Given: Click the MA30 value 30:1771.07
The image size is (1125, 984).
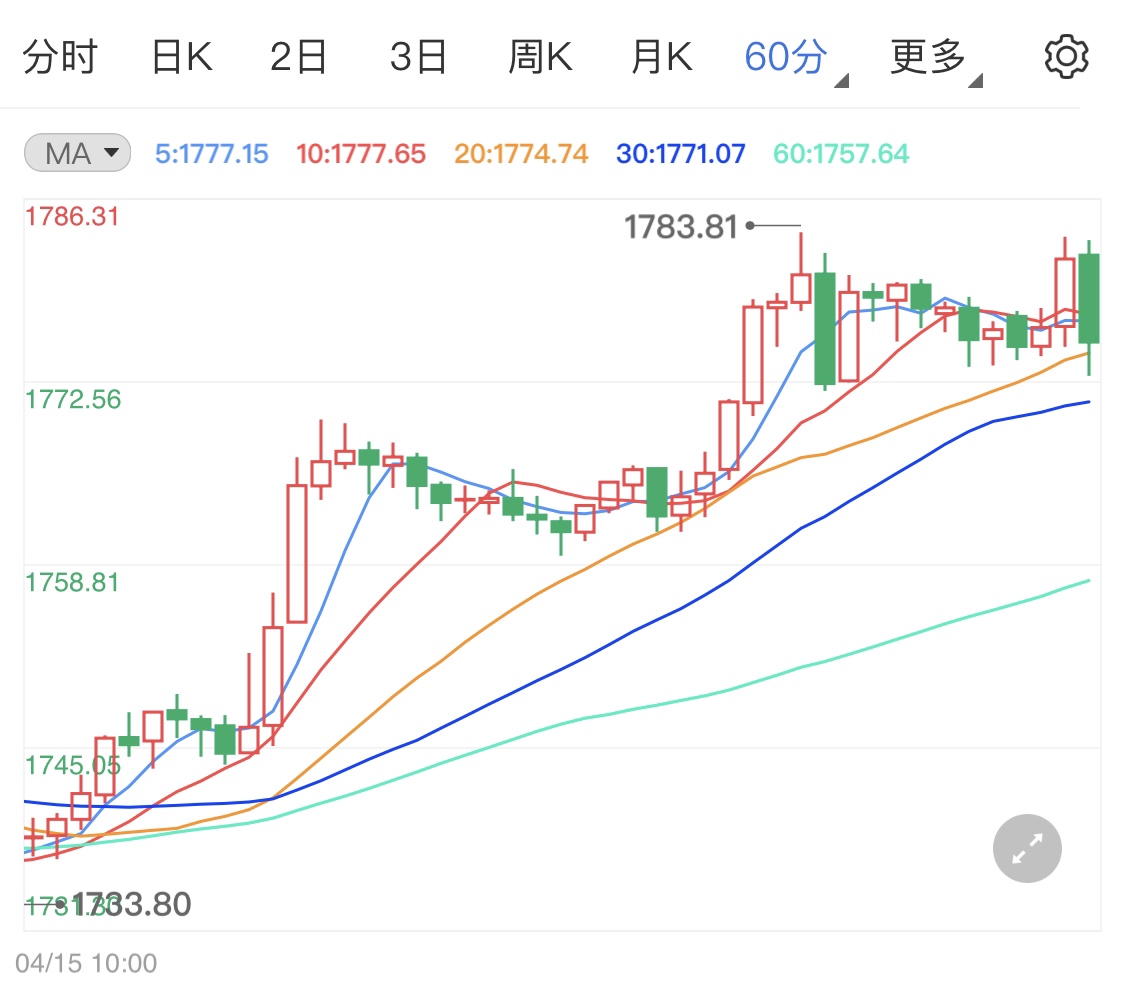Looking at the screenshot, I should [x=681, y=154].
